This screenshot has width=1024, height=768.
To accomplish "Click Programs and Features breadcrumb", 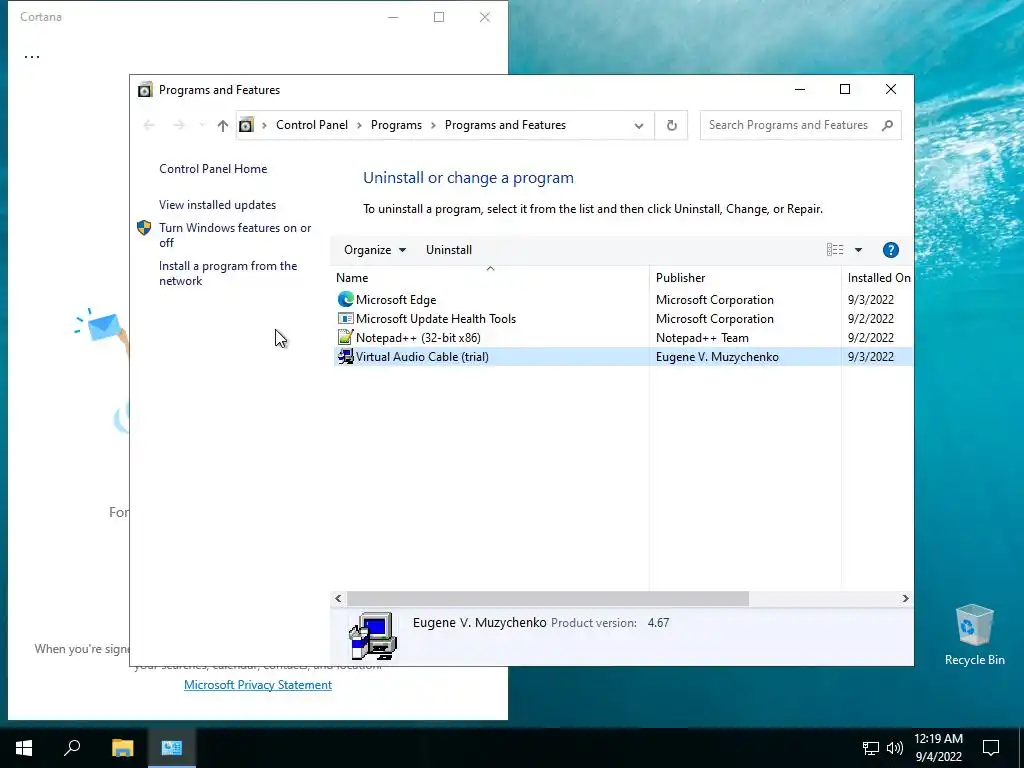I will pyautogui.click(x=505, y=125).
